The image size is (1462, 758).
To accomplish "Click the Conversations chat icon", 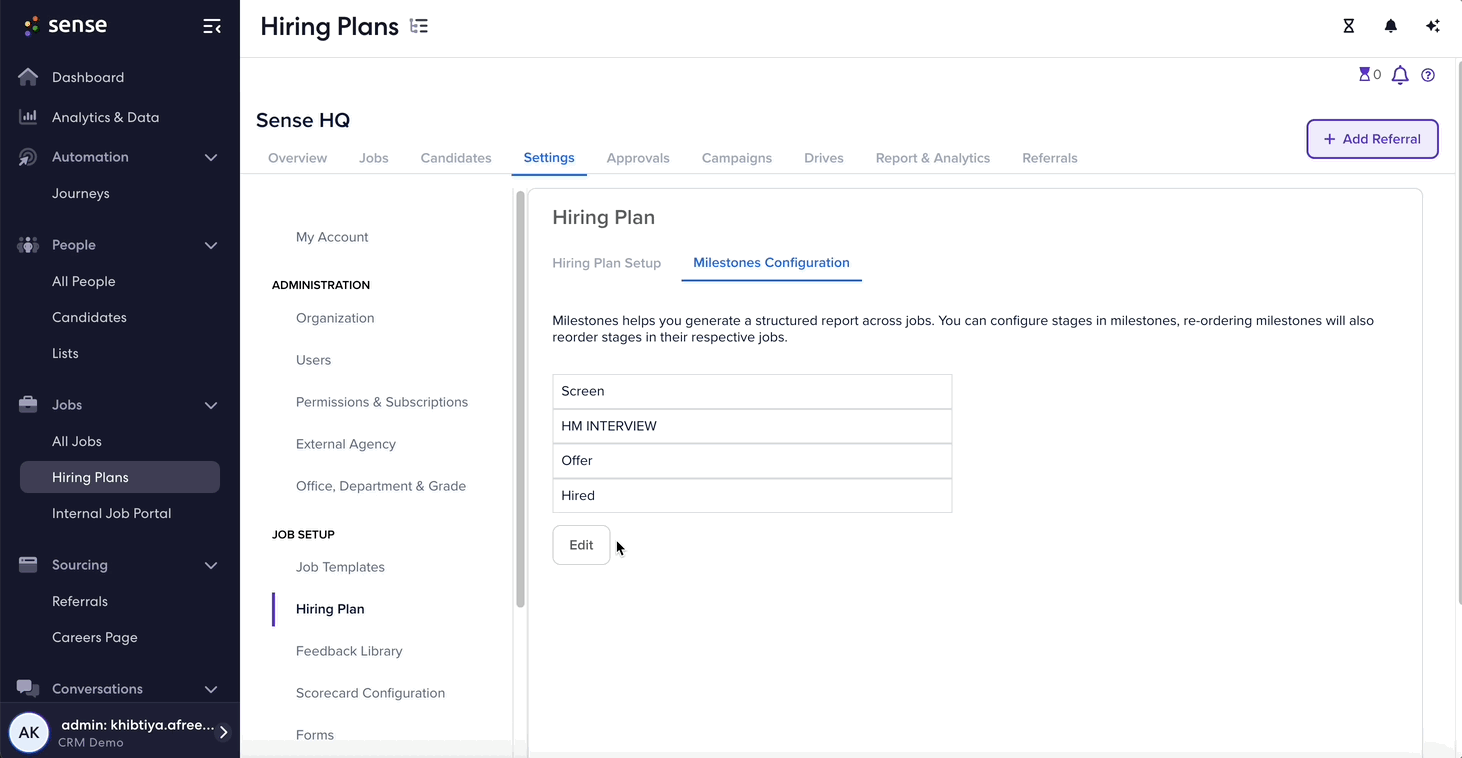I will (28, 688).
